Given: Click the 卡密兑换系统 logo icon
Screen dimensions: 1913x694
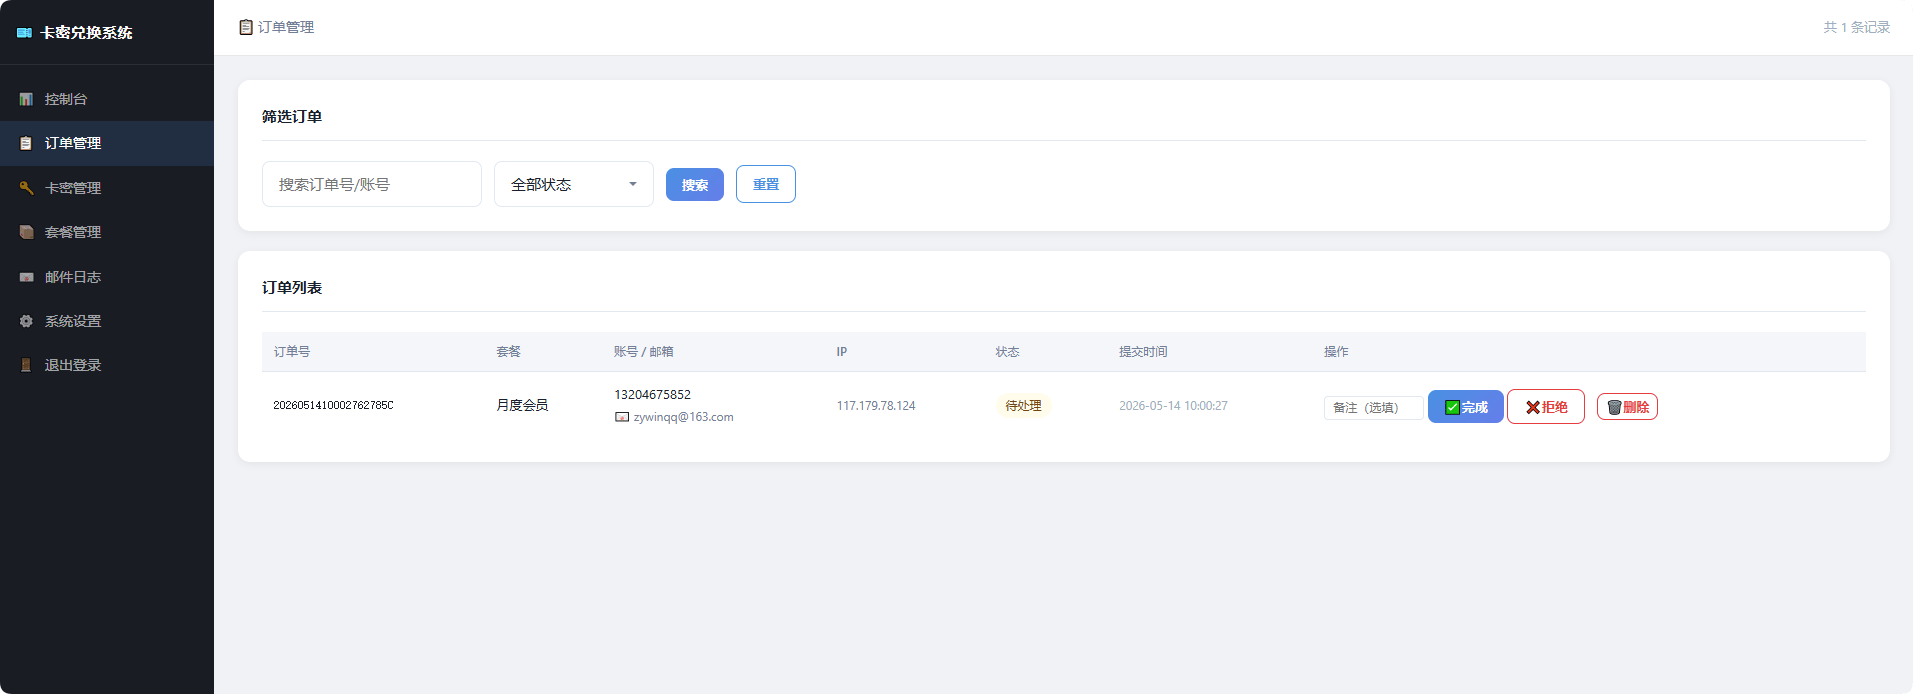Looking at the screenshot, I should (x=25, y=33).
